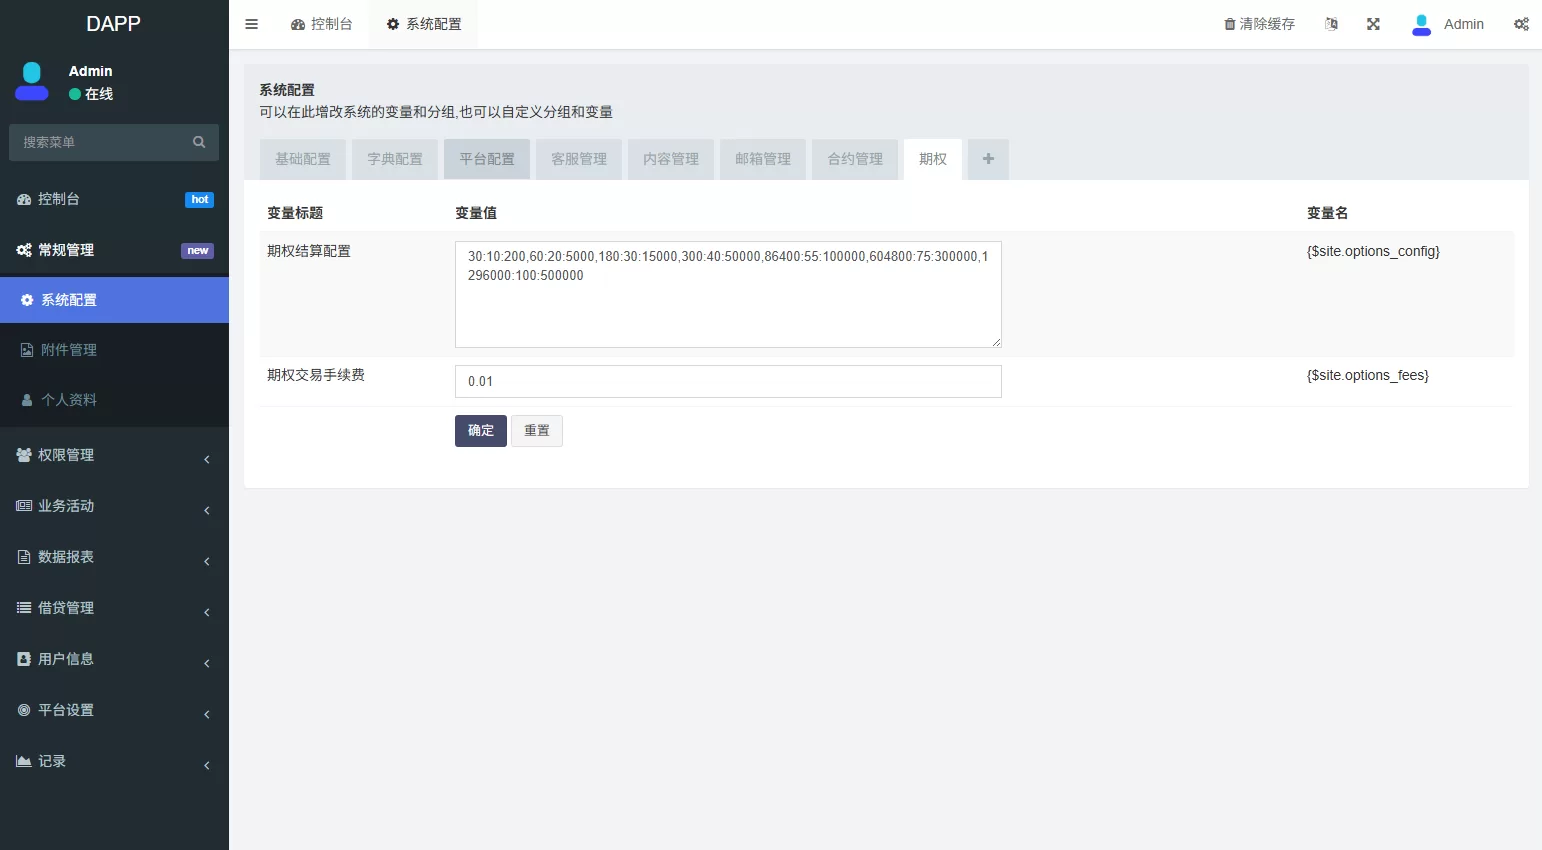Viewport: 1542px width, 850px height.
Task: Enter fullscreen with the expand icon
Action: coord(1373,24)
